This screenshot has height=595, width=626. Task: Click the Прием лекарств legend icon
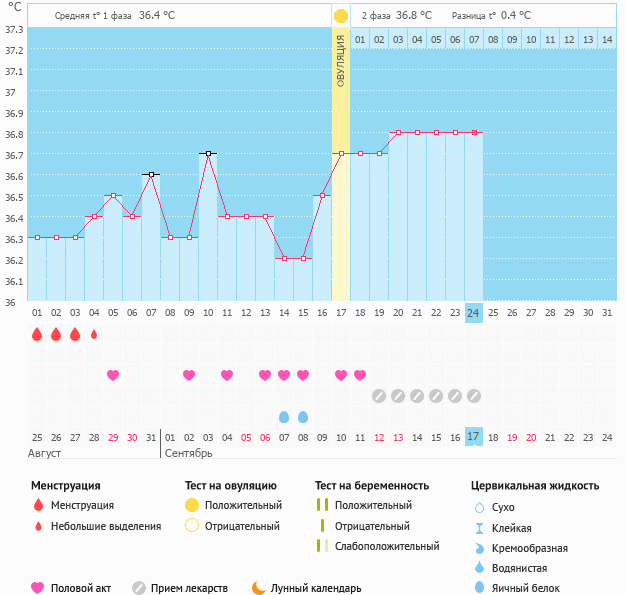[139, 588]
